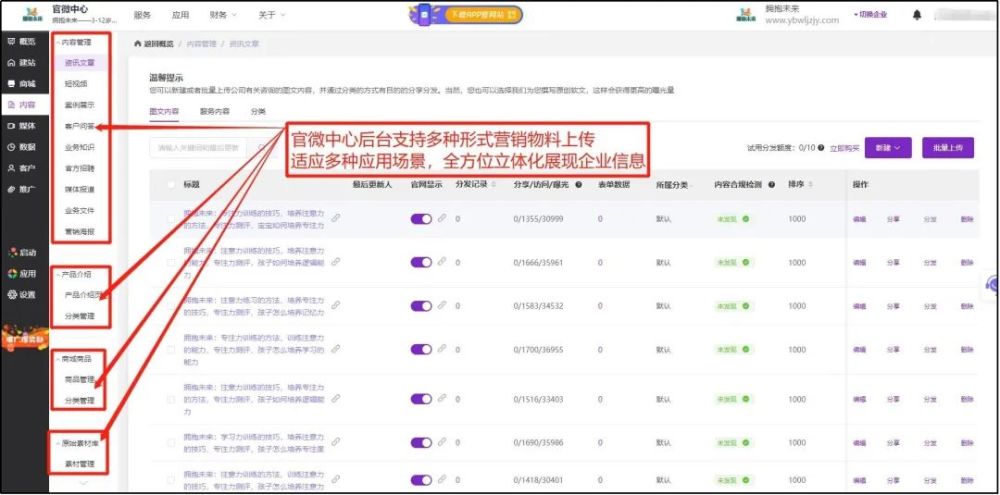Select 短视频 in the content menu
Screen dimensions: 1000x495
(76, 84)
